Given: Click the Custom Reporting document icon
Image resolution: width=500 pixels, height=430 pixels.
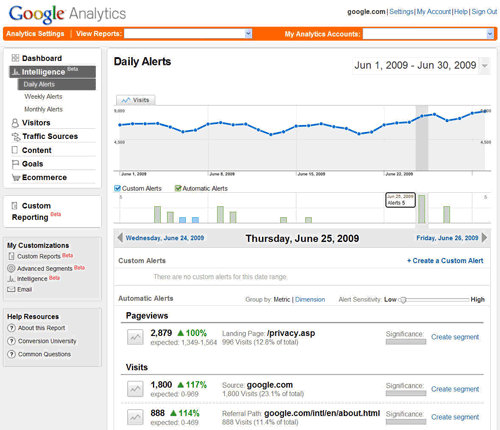Looking at the screenshot, I should pyautogui.click(x=14, y=206).
